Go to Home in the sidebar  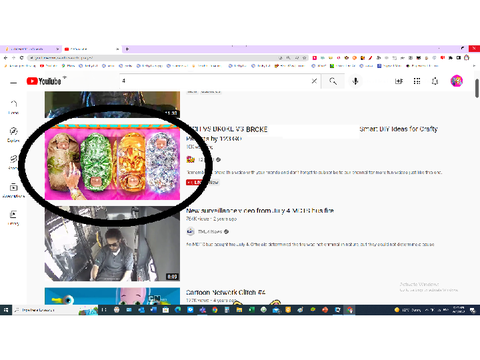[13, 107]
